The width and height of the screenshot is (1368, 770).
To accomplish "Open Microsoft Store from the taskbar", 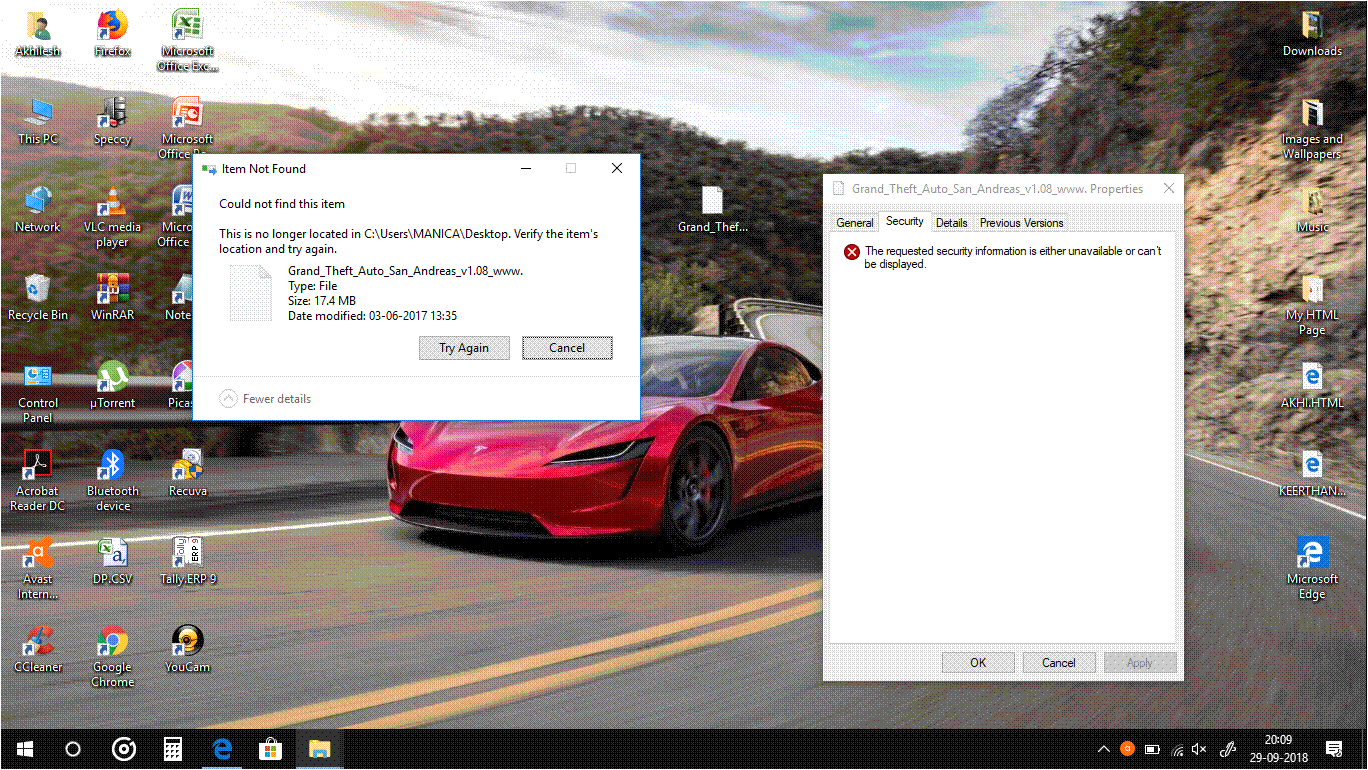I will (270, 749).
